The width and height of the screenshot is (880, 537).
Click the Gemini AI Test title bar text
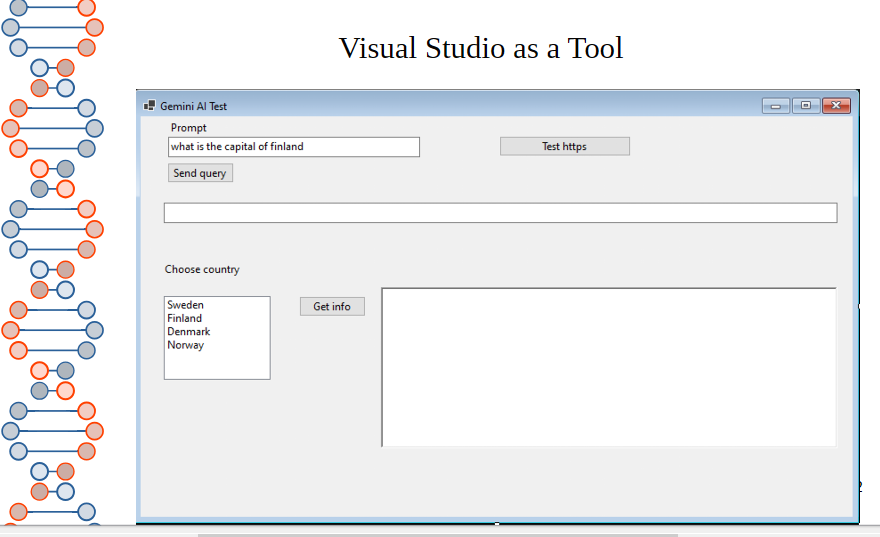click(194, 106)
